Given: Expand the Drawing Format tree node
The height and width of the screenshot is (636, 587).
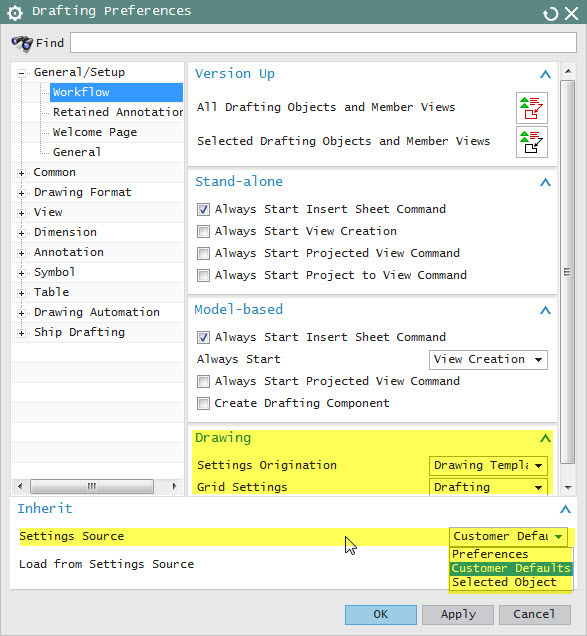Looking at the screenshot, I should 21,193.
